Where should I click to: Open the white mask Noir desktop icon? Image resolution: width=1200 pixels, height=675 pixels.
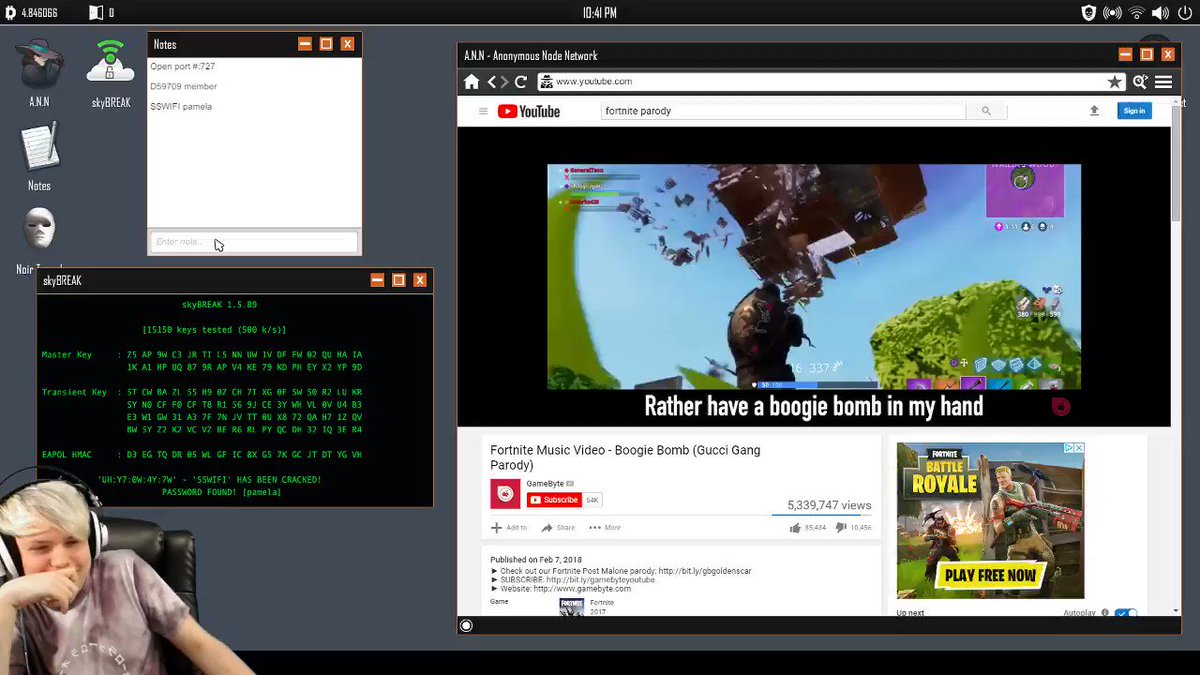click(39, 230)
